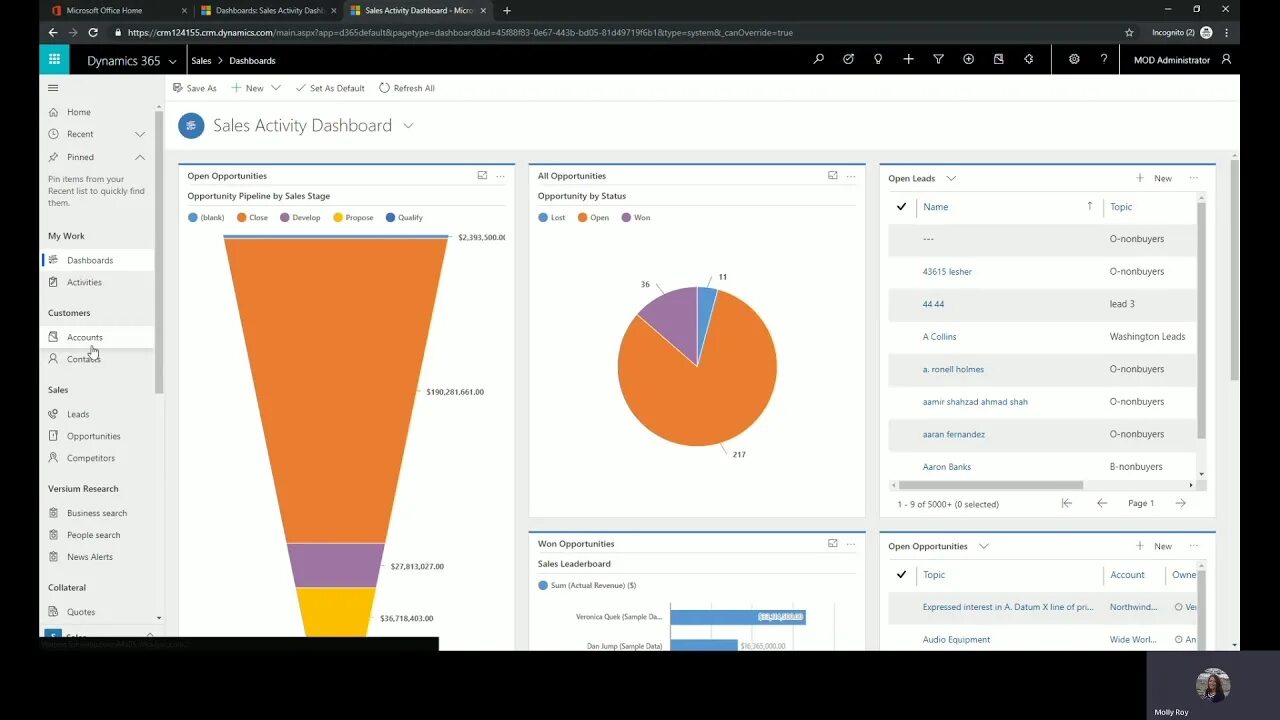Open the Dynamics 365 app dropdown
This screenshot has width=1280, height=720.
tap(173, 61)
